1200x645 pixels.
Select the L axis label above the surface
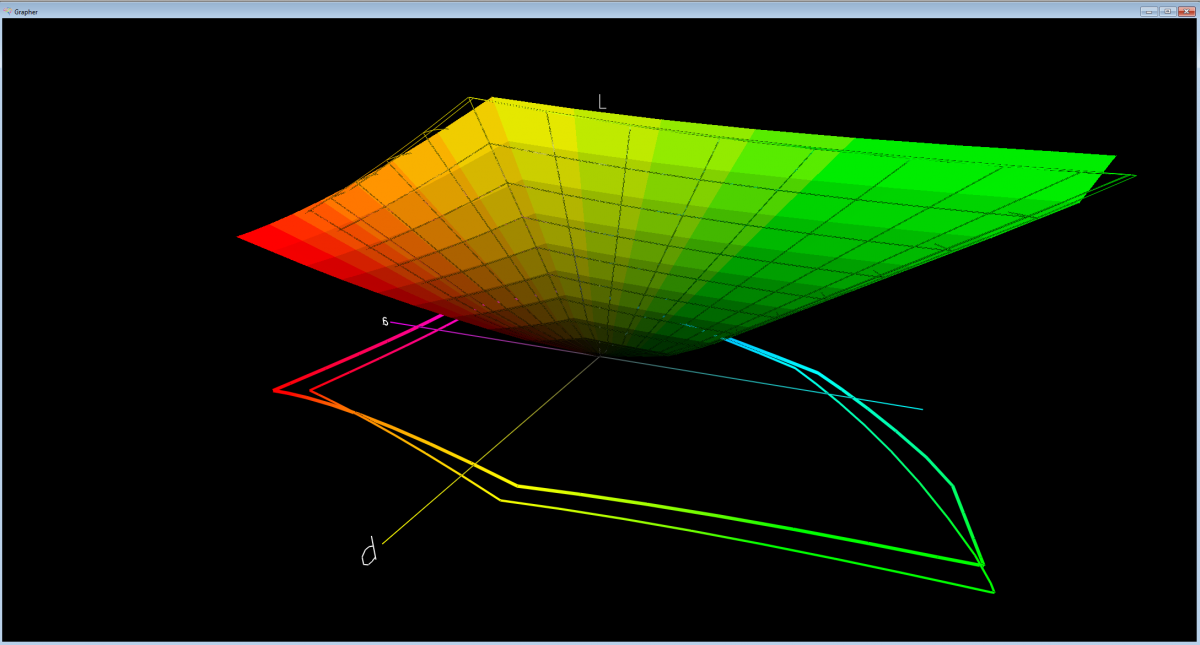pyautogui.click(x=602, y=101)
